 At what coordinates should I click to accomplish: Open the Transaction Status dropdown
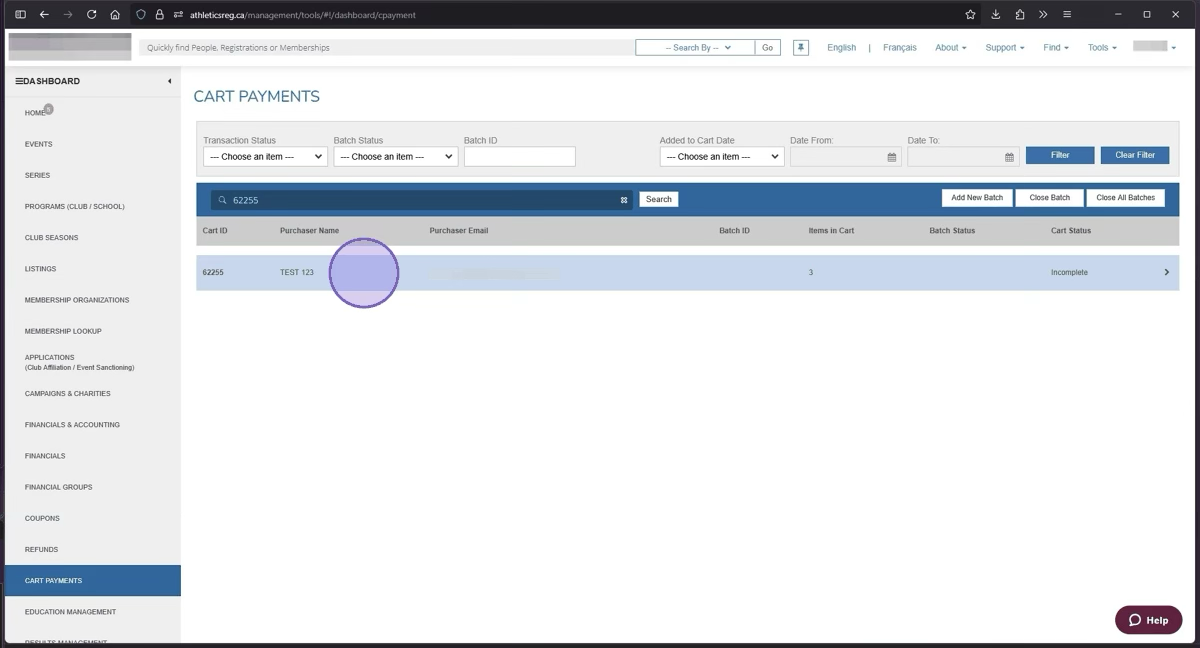(x=265, y=157)
